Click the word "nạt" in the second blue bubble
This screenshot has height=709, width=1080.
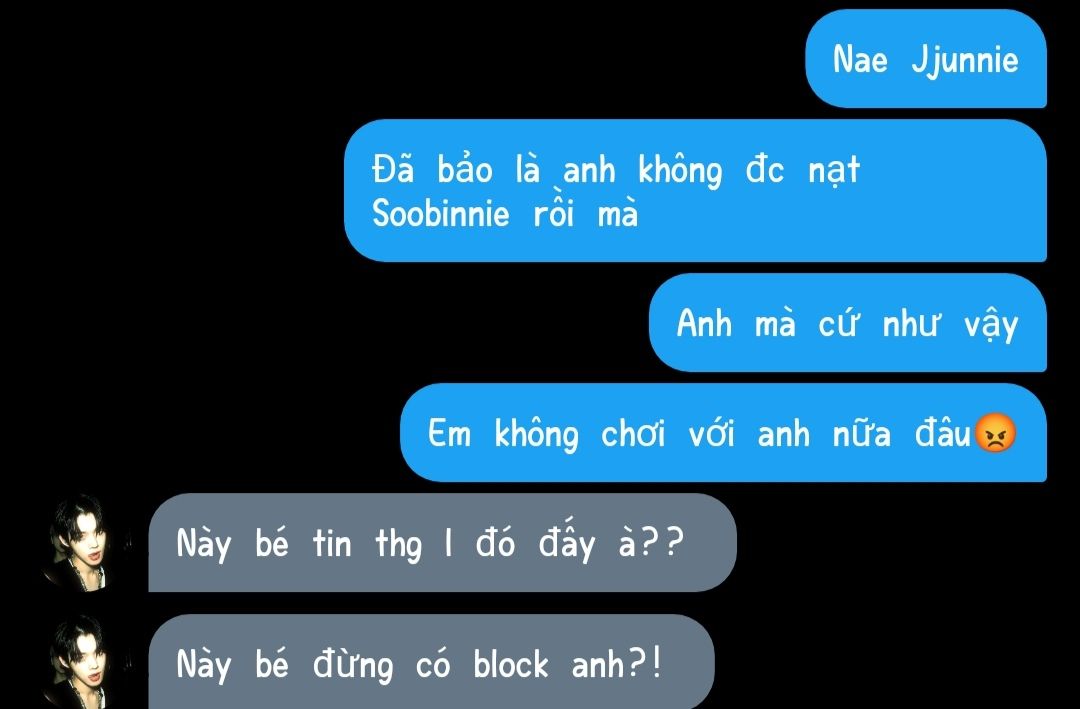coord(834,170)
